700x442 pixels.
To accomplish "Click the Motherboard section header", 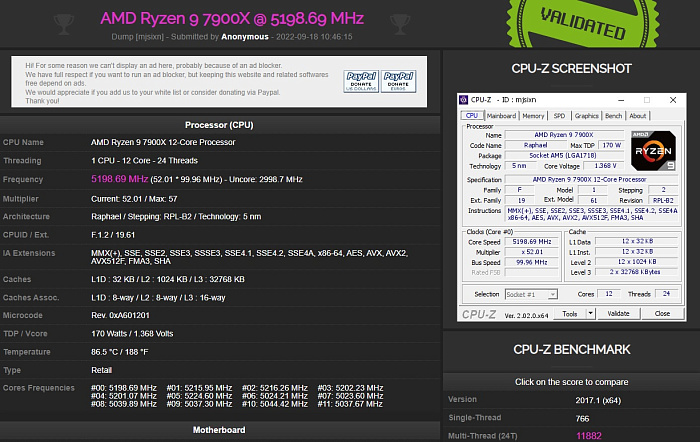I will (219, 430).
